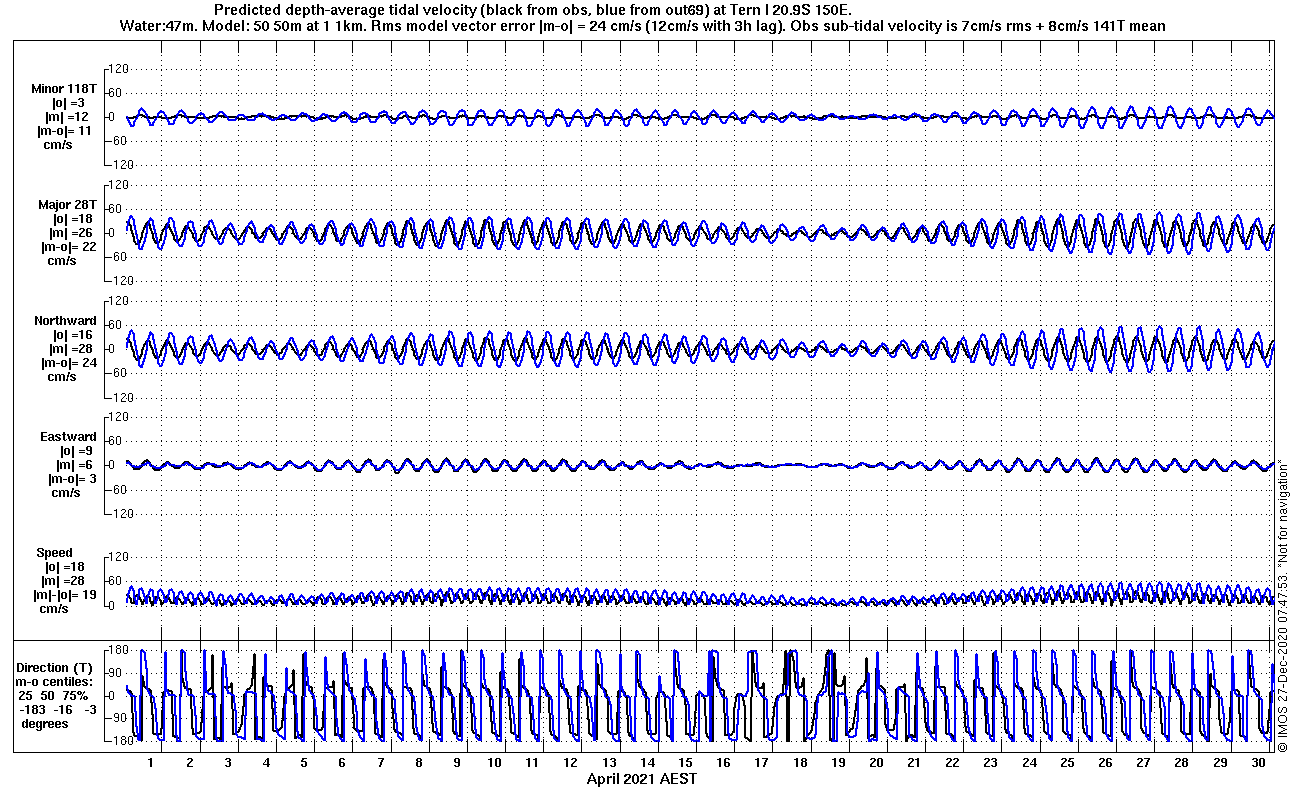Select the "Minor 118T" panel label
1300x800 pixels.
[64, 89]
